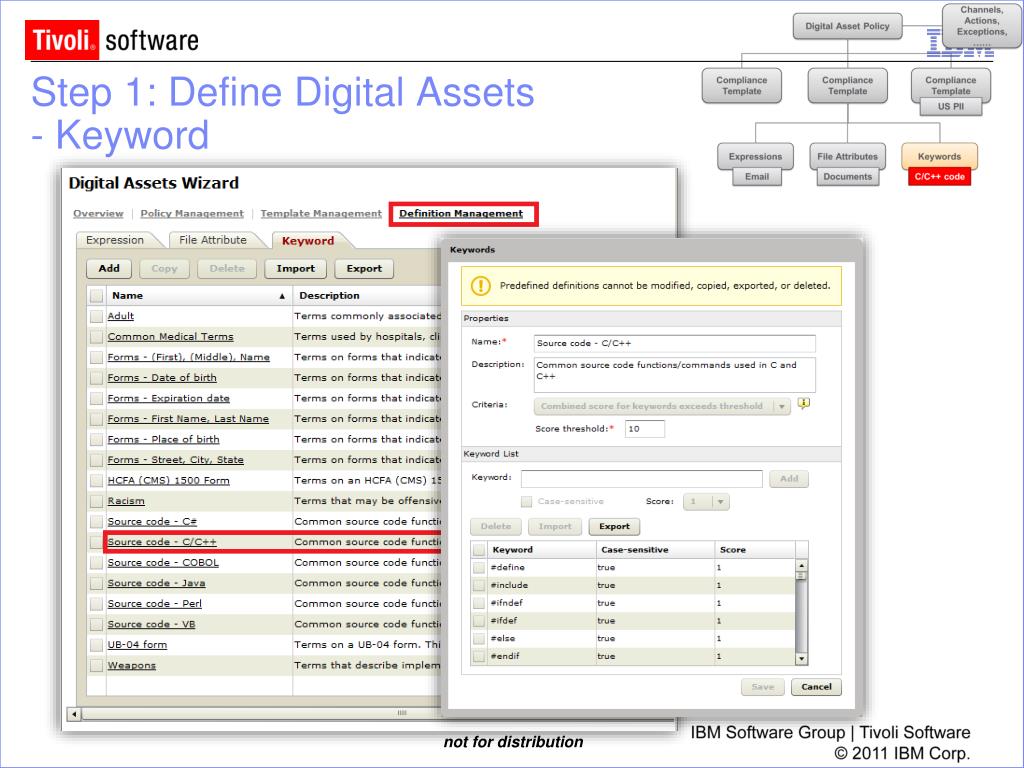Click the Name input field
Image resolution: width=1024 pixels, height=768 pixels.
tap(675, 344)
